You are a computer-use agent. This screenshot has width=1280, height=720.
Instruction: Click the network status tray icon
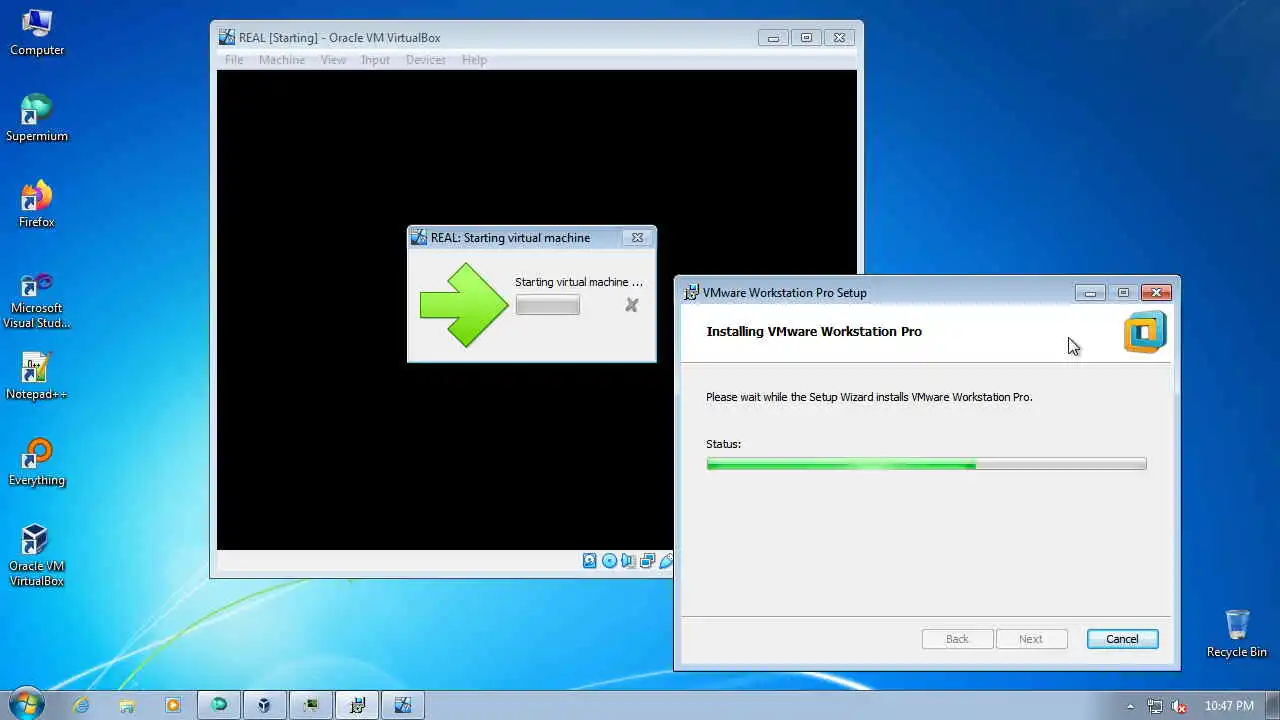point(1155,705)
